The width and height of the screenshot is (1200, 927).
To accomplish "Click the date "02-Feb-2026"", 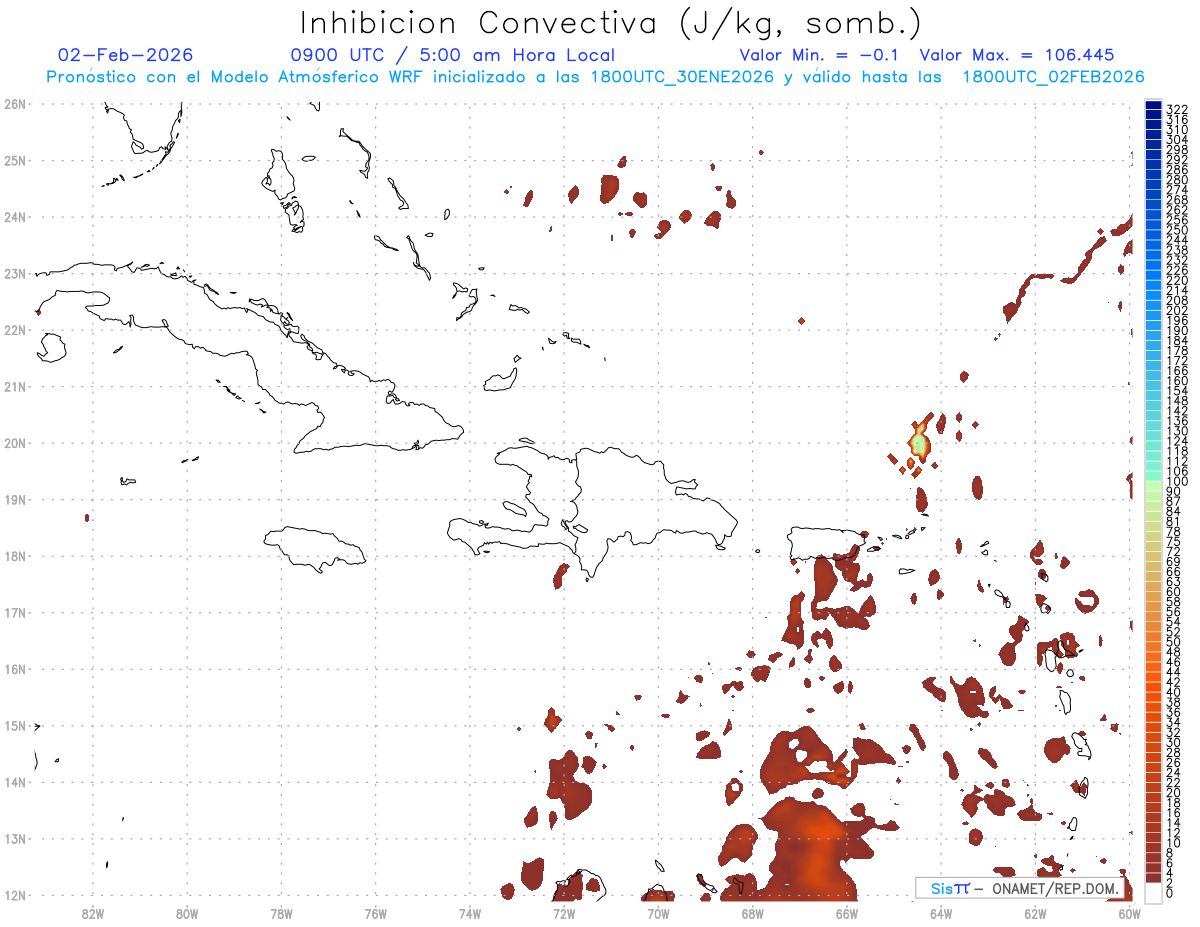I will [125, 55].
